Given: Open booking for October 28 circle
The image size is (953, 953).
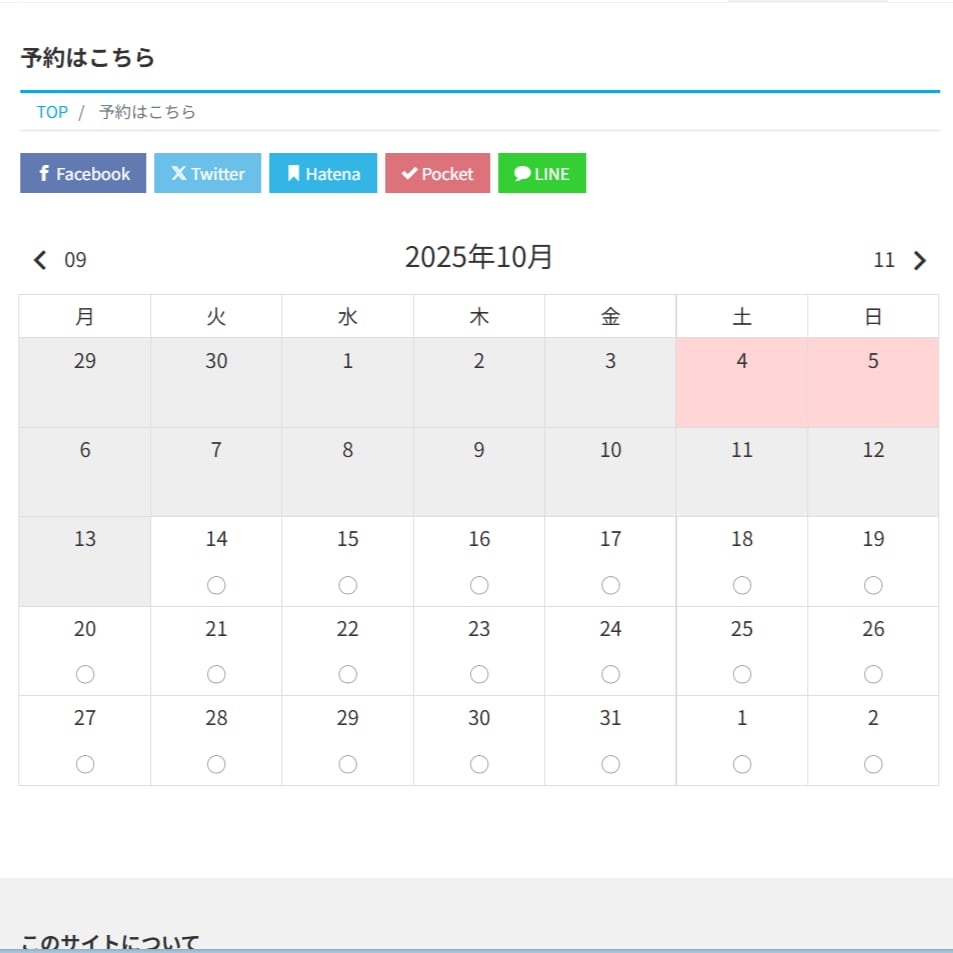Looking at the screenshot, I should [216, 764].
